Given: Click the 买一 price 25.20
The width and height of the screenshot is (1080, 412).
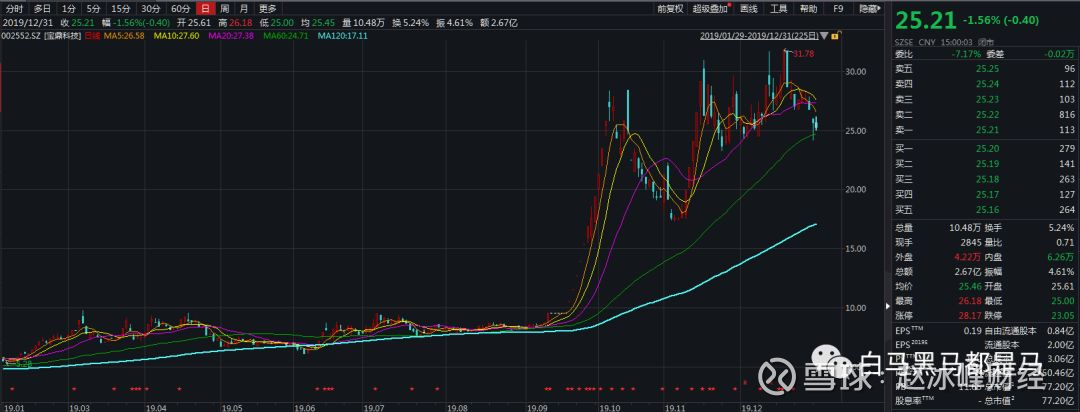Looking at the screenshot, I should point(986,149).
